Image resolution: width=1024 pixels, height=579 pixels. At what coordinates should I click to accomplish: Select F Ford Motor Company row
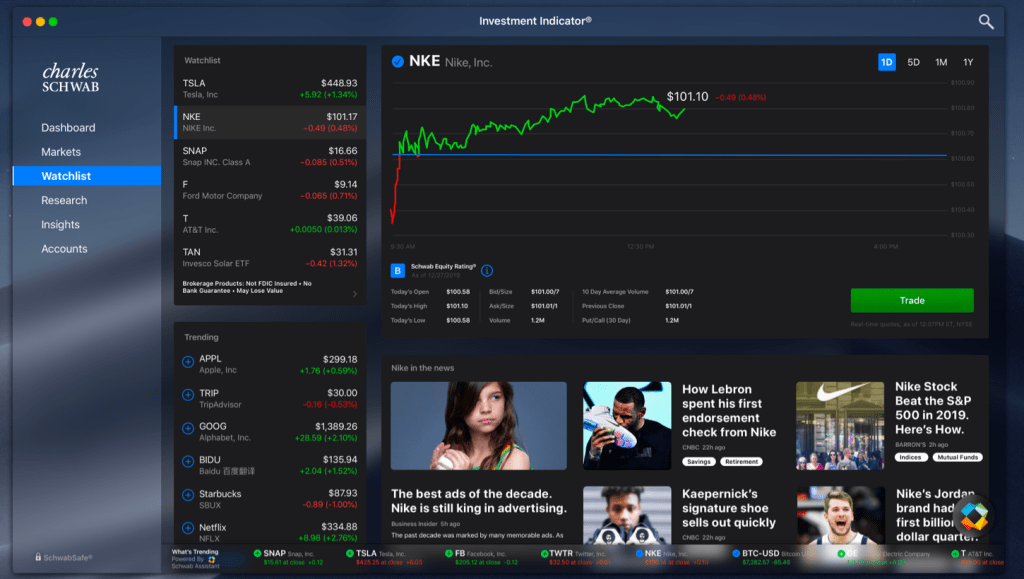pyautogui.click(x=270, y=190)
